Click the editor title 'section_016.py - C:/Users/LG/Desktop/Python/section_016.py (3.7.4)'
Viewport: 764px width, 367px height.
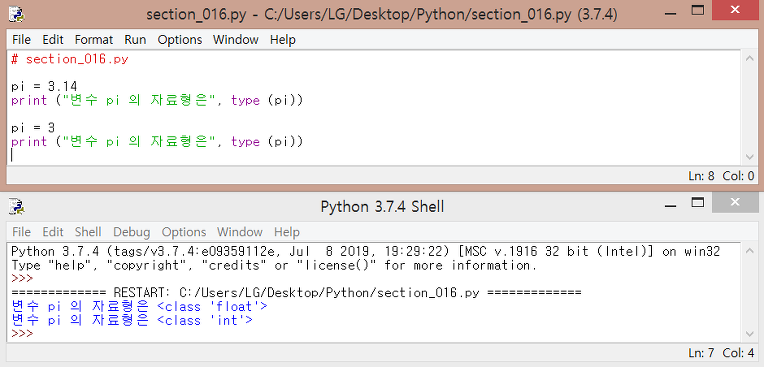[x=382, y=15]
